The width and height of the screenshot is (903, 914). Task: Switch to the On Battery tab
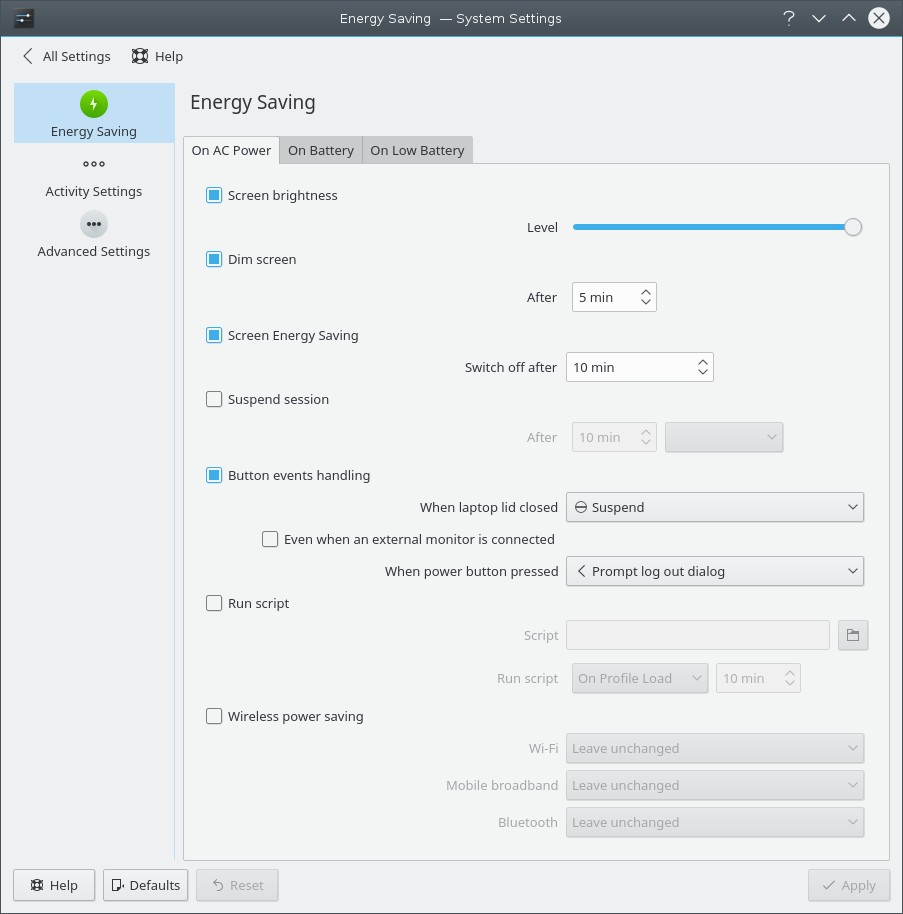click(321, 150)
